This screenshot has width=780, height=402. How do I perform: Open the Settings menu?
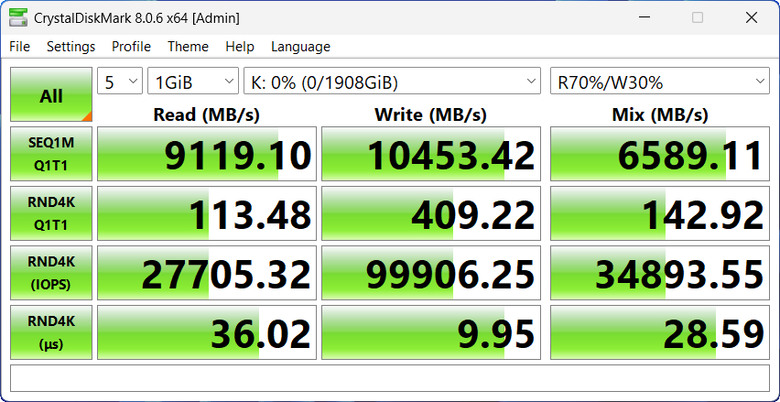[x=71, y=47]
